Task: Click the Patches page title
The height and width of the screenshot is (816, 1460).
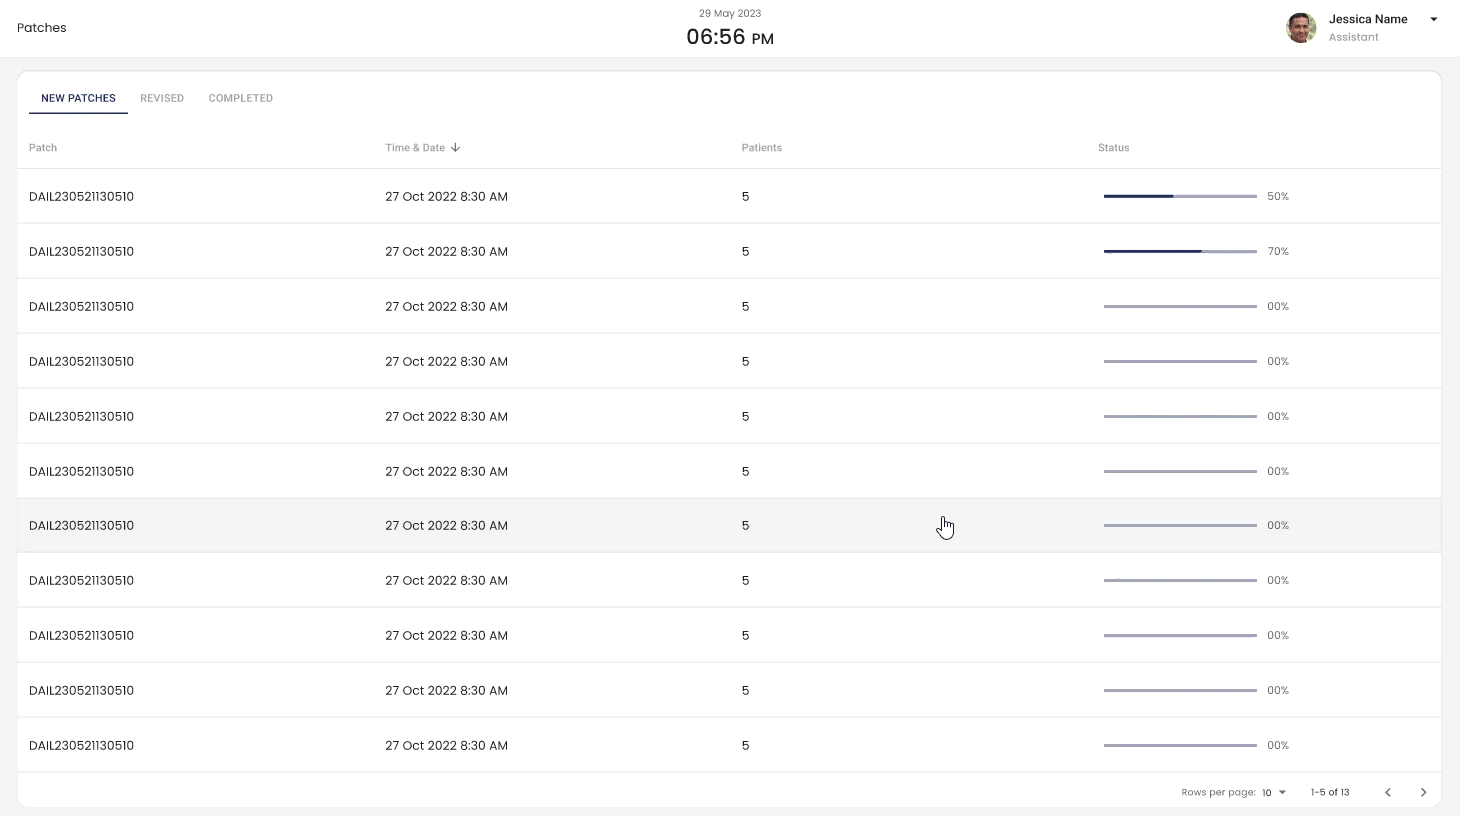Action: pos(42,28)
